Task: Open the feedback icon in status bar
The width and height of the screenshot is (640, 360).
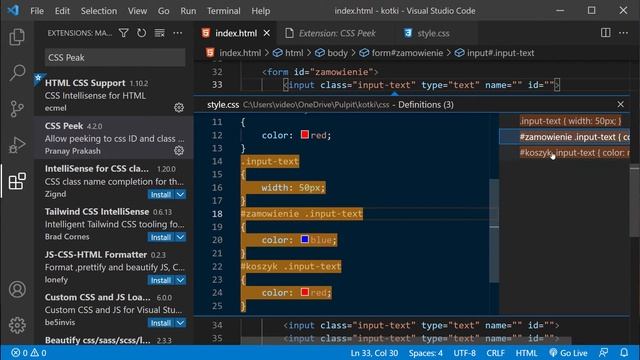Action: [x=603, y=353]
